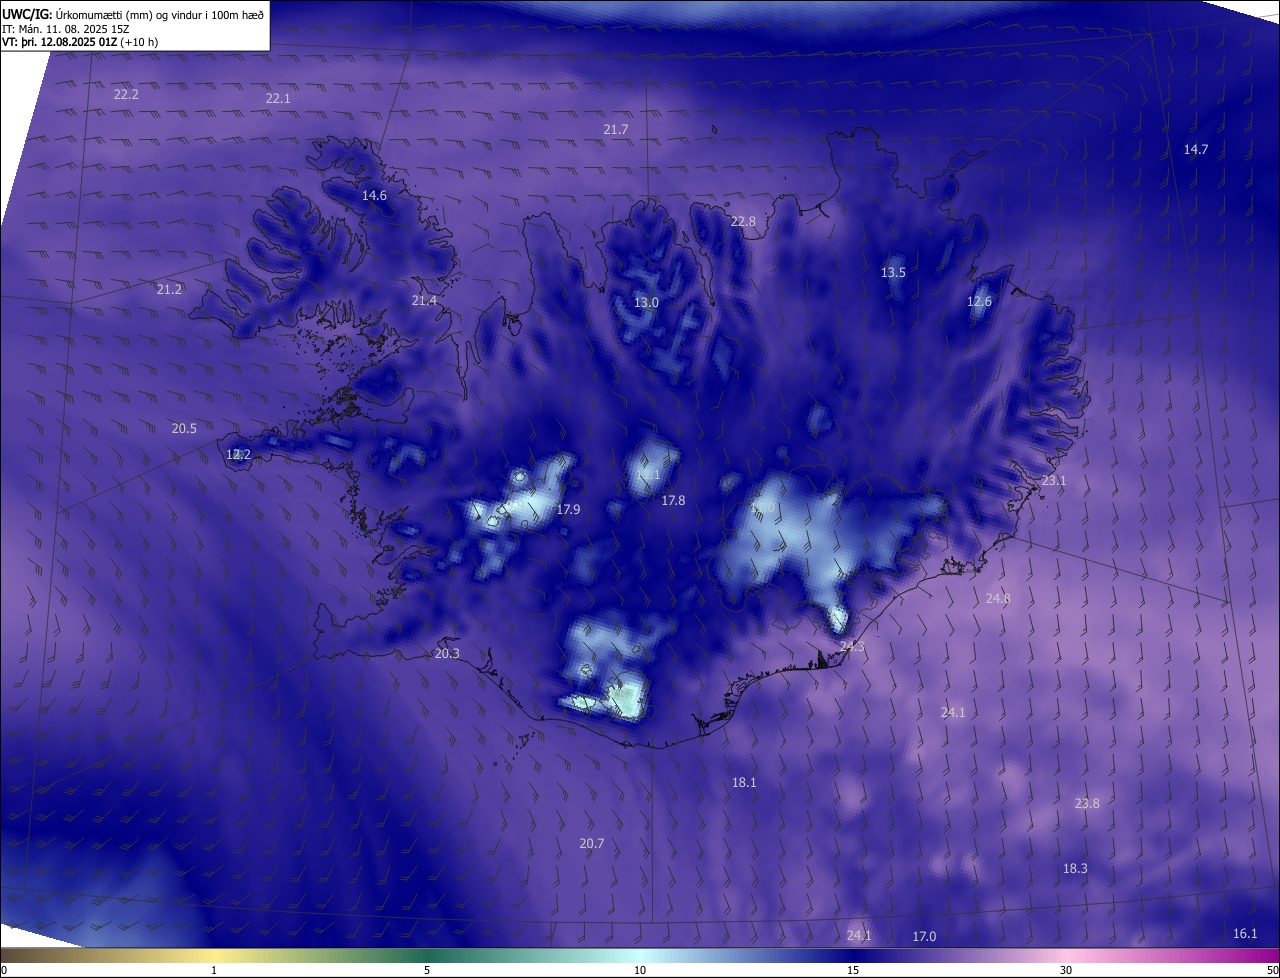This screenshot has height=978, width=1280.
Task: Click the map value 22.8
Action: click(x=743, y=221)
